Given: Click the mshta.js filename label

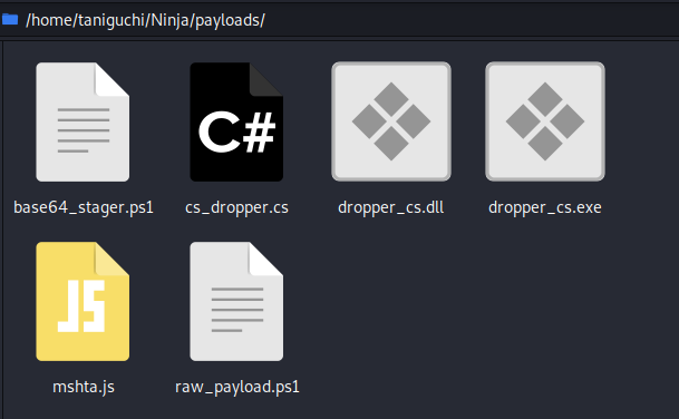Looking at the screenshot, I should click(83, 386).
